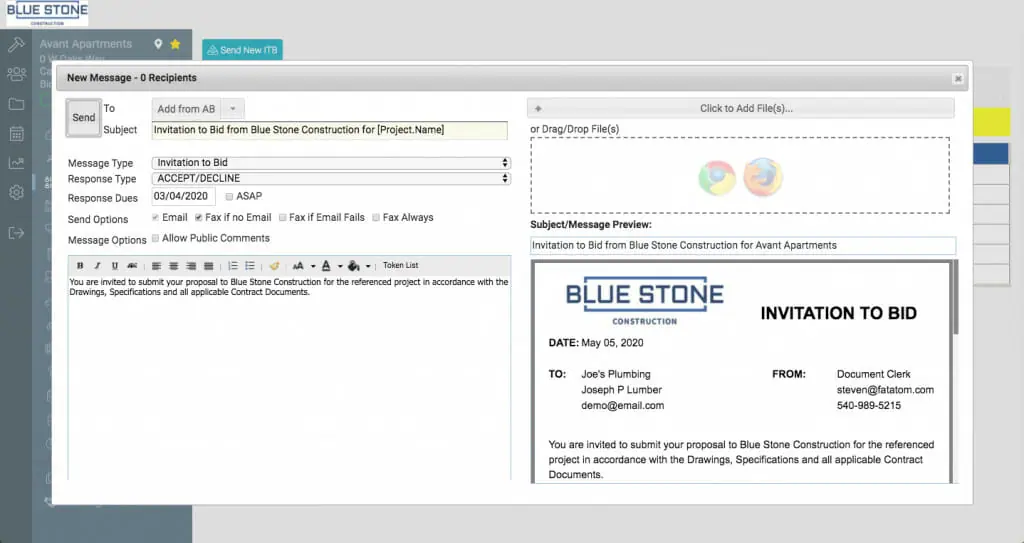1024x543 pixels.
Task: Click Add from AB button
Action: point(187,109)
